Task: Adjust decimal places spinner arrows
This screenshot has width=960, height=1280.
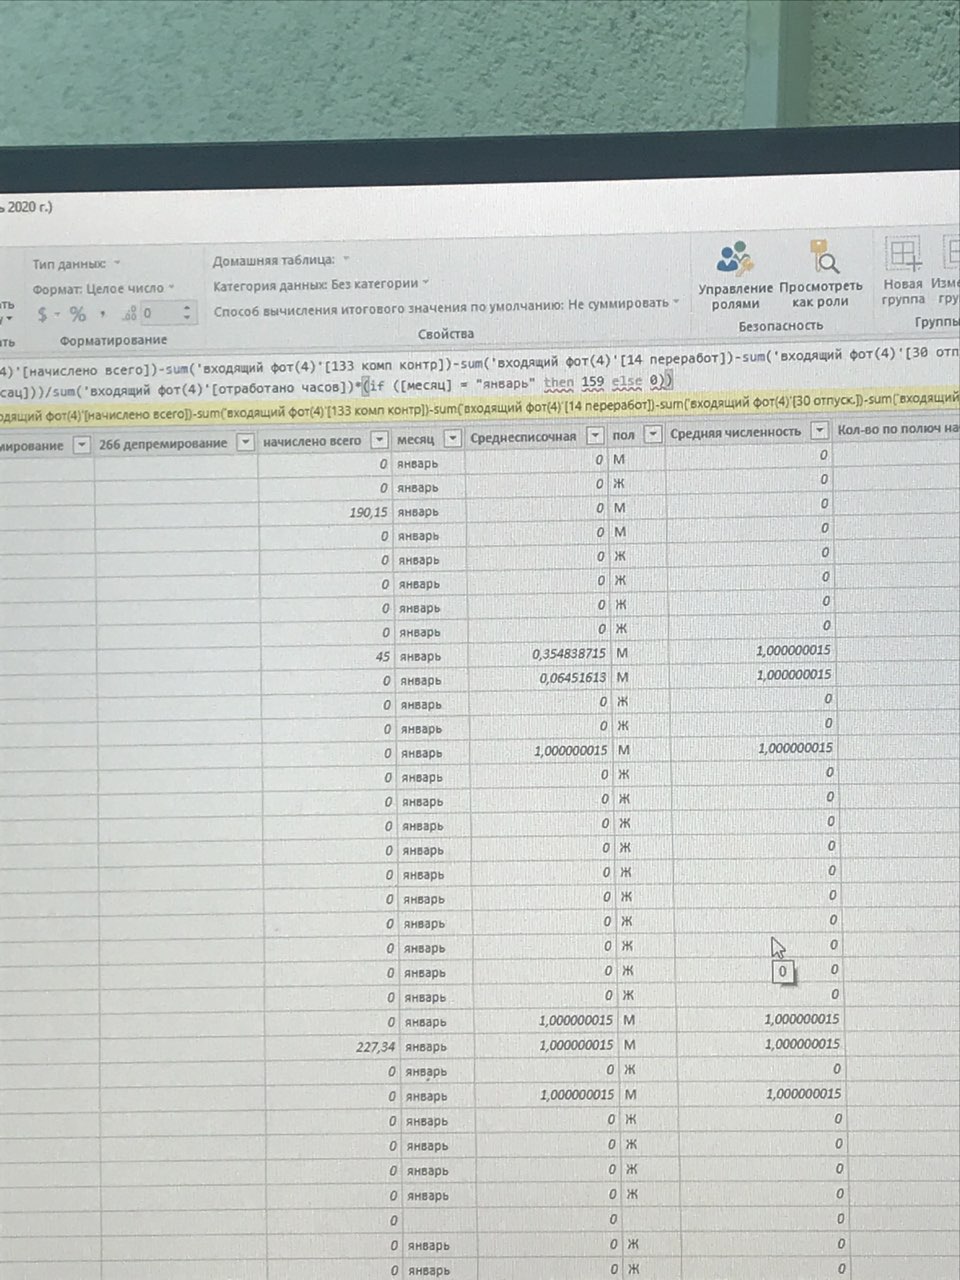Action: click(x=188, y=313)
